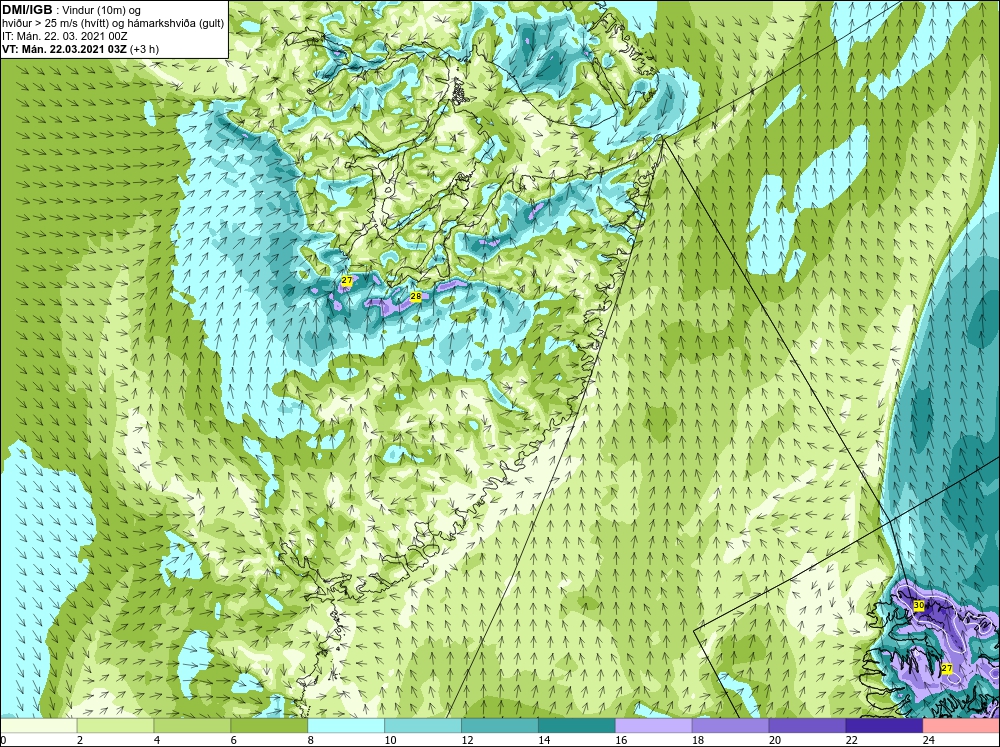Click the 2–4 m/s light green legend swatch
1000x747 pixels.
point(115,726)
